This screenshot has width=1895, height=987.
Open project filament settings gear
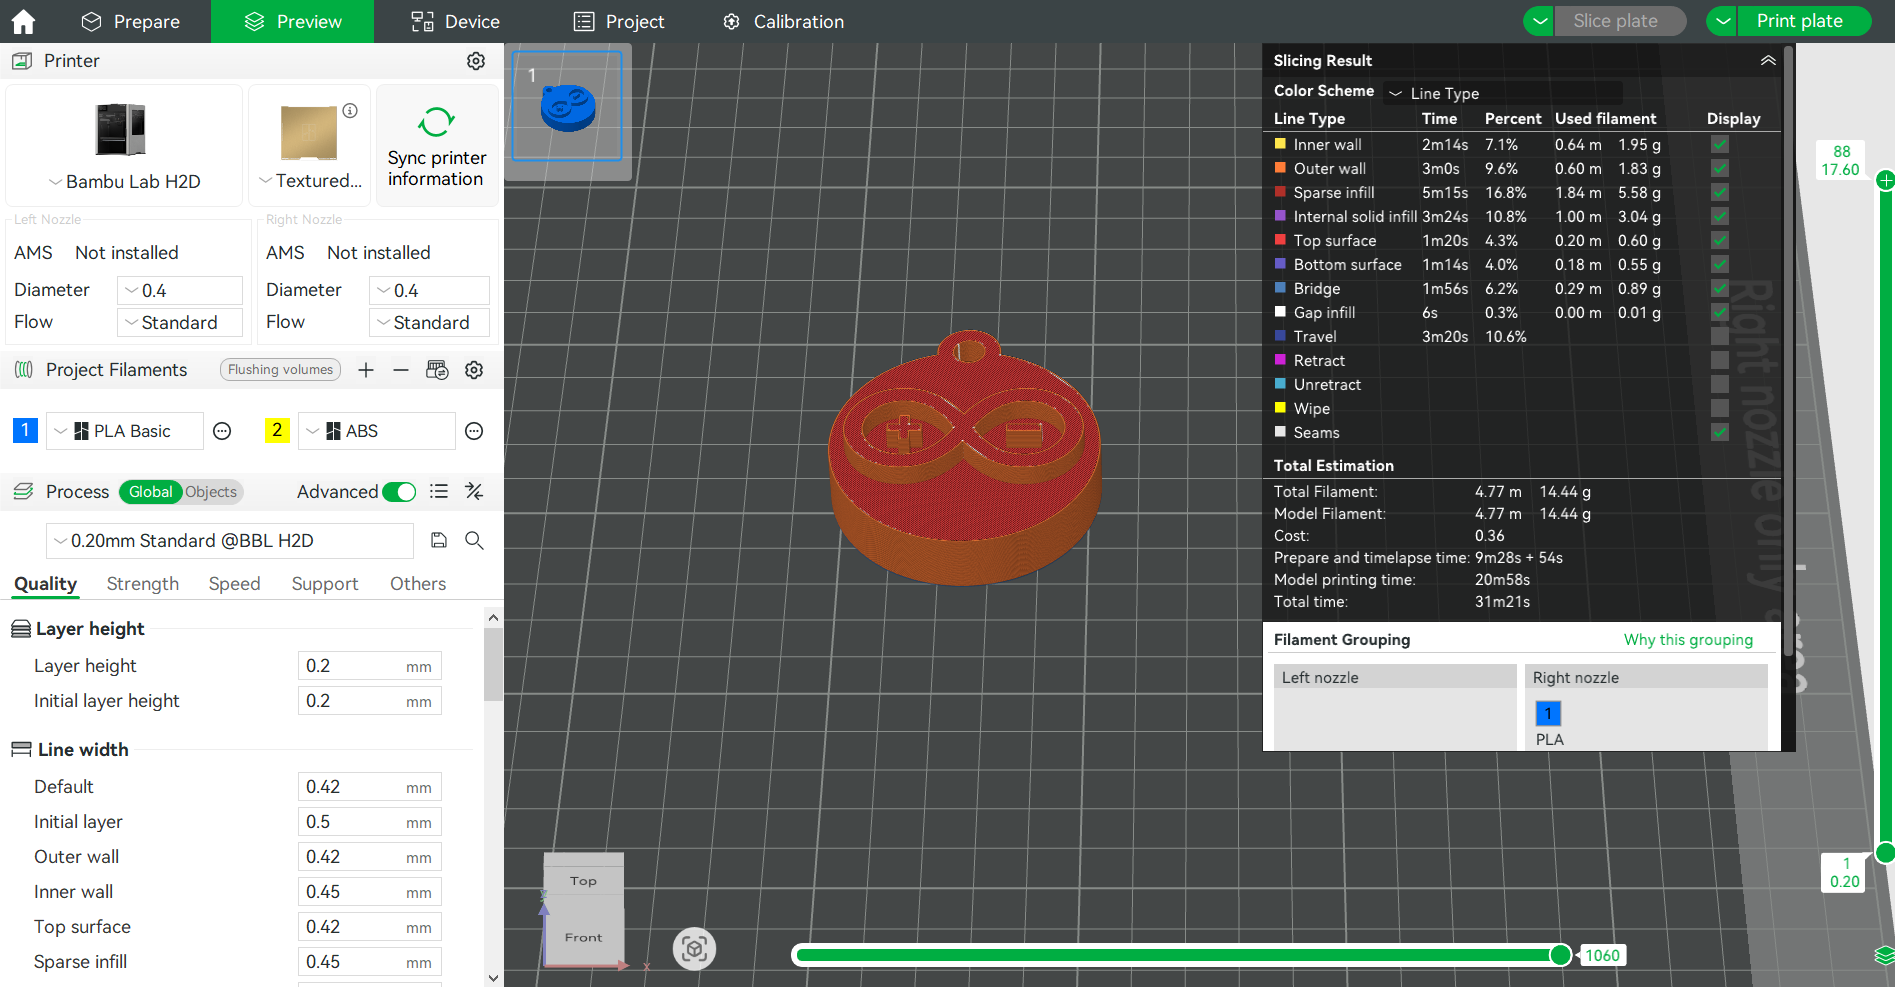[474, 370]
